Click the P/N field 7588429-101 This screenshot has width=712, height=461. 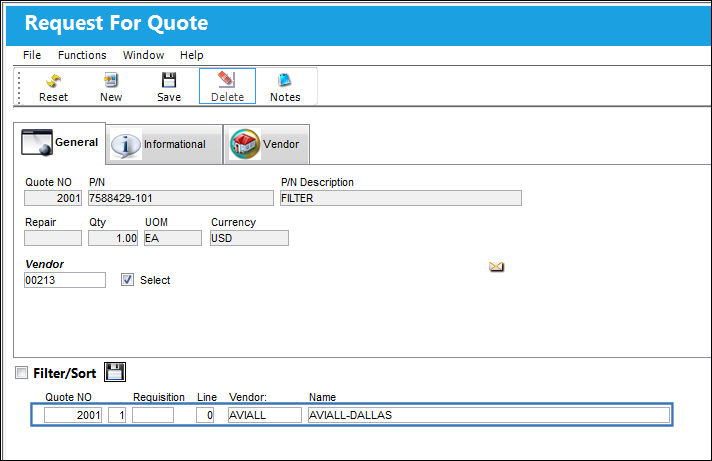tap(181, 198)
